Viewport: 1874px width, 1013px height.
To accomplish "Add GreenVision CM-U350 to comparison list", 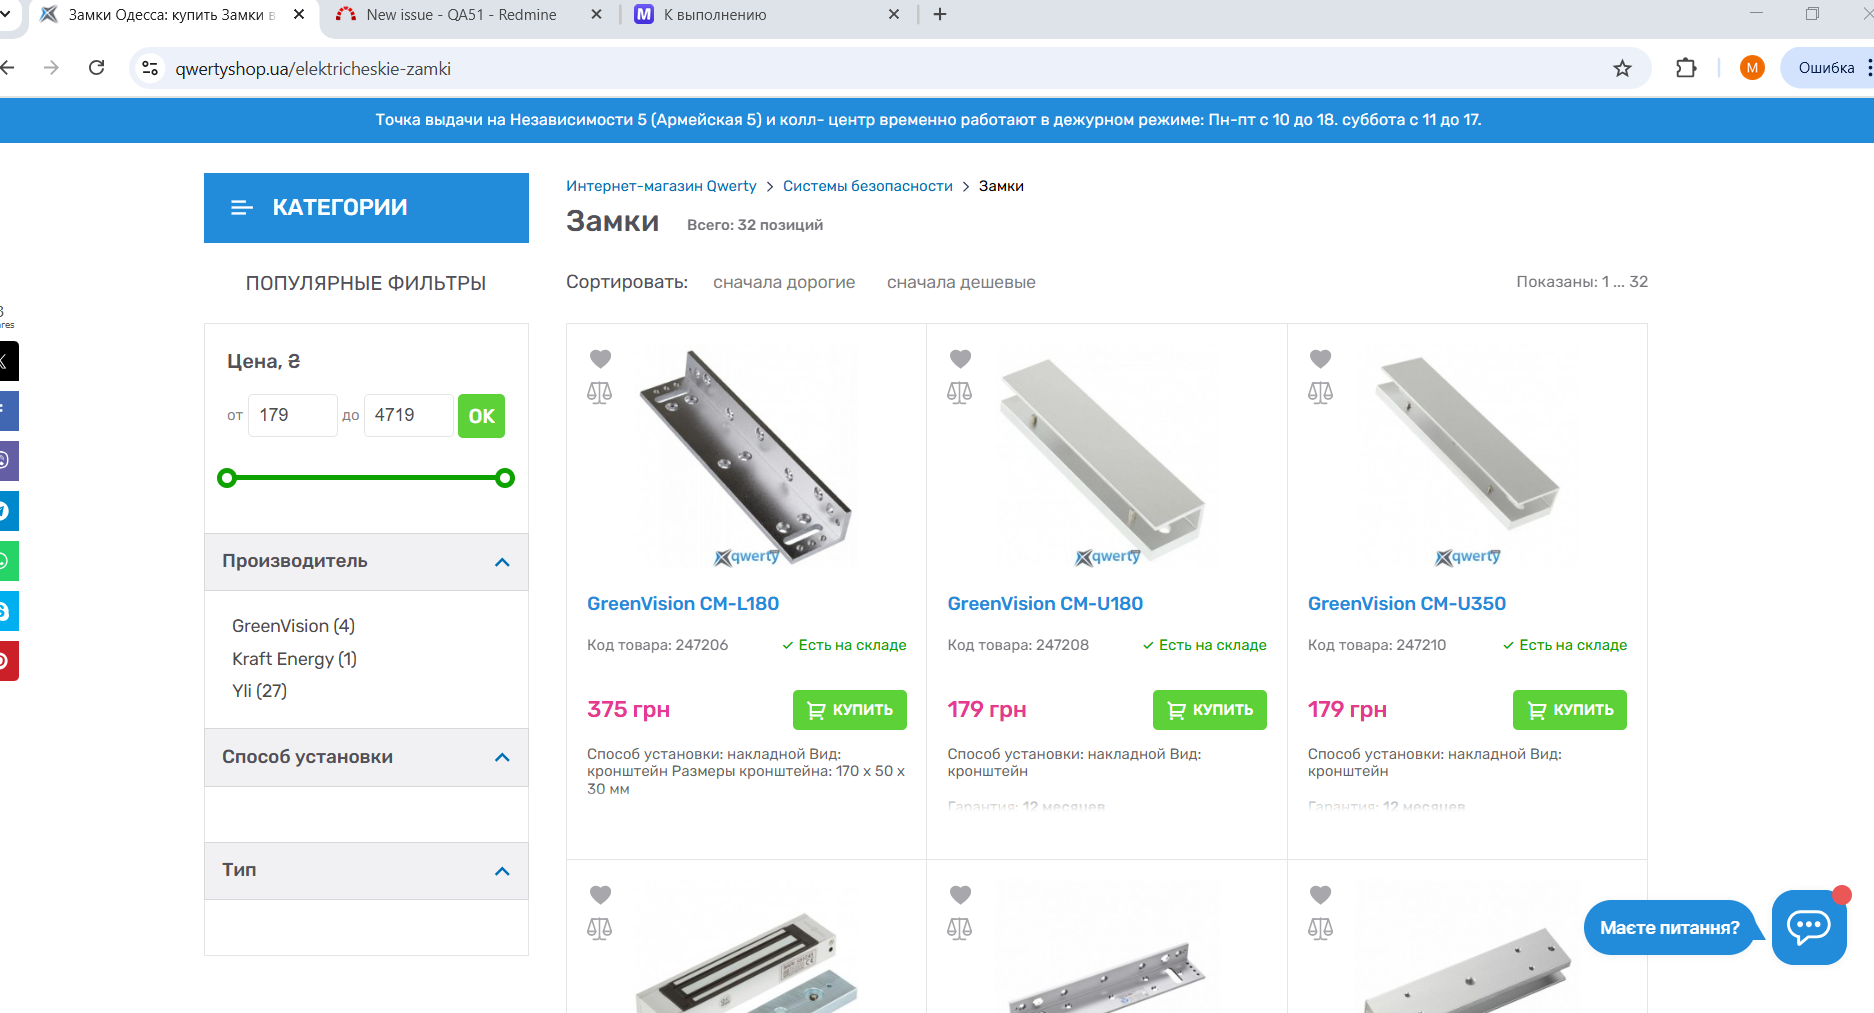I will pyautogui.click(x=1321, y=393).
